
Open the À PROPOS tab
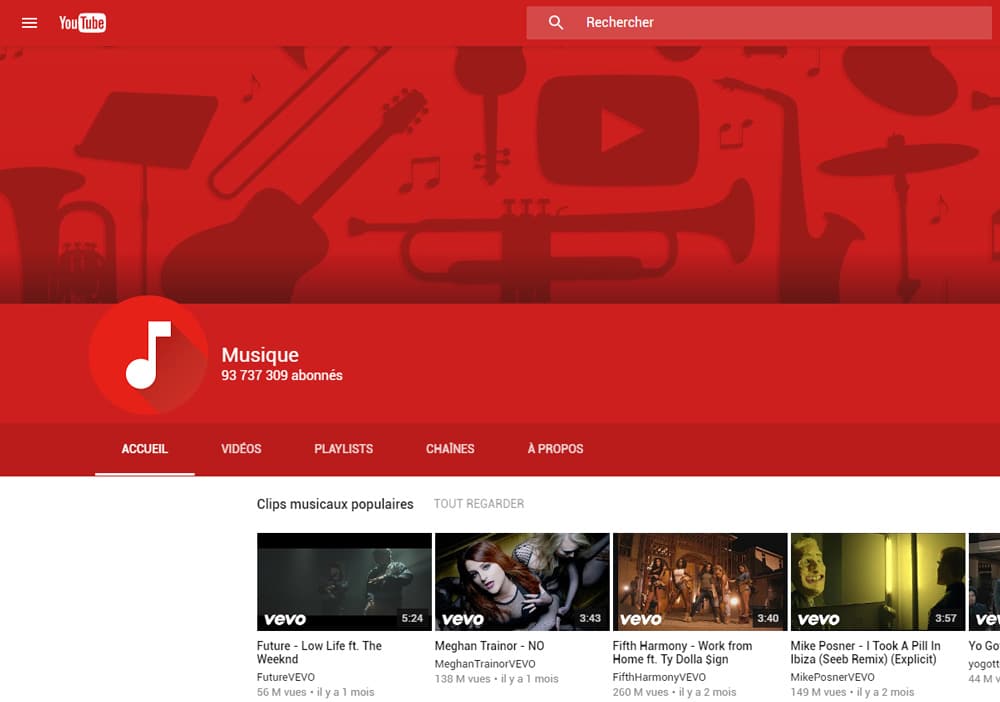(x=554, y=449)
